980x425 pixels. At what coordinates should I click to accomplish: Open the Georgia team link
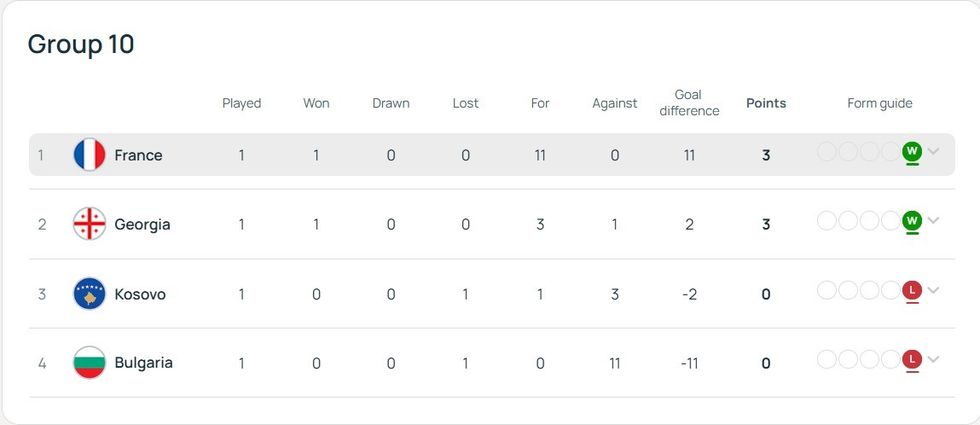click(142, 224)
